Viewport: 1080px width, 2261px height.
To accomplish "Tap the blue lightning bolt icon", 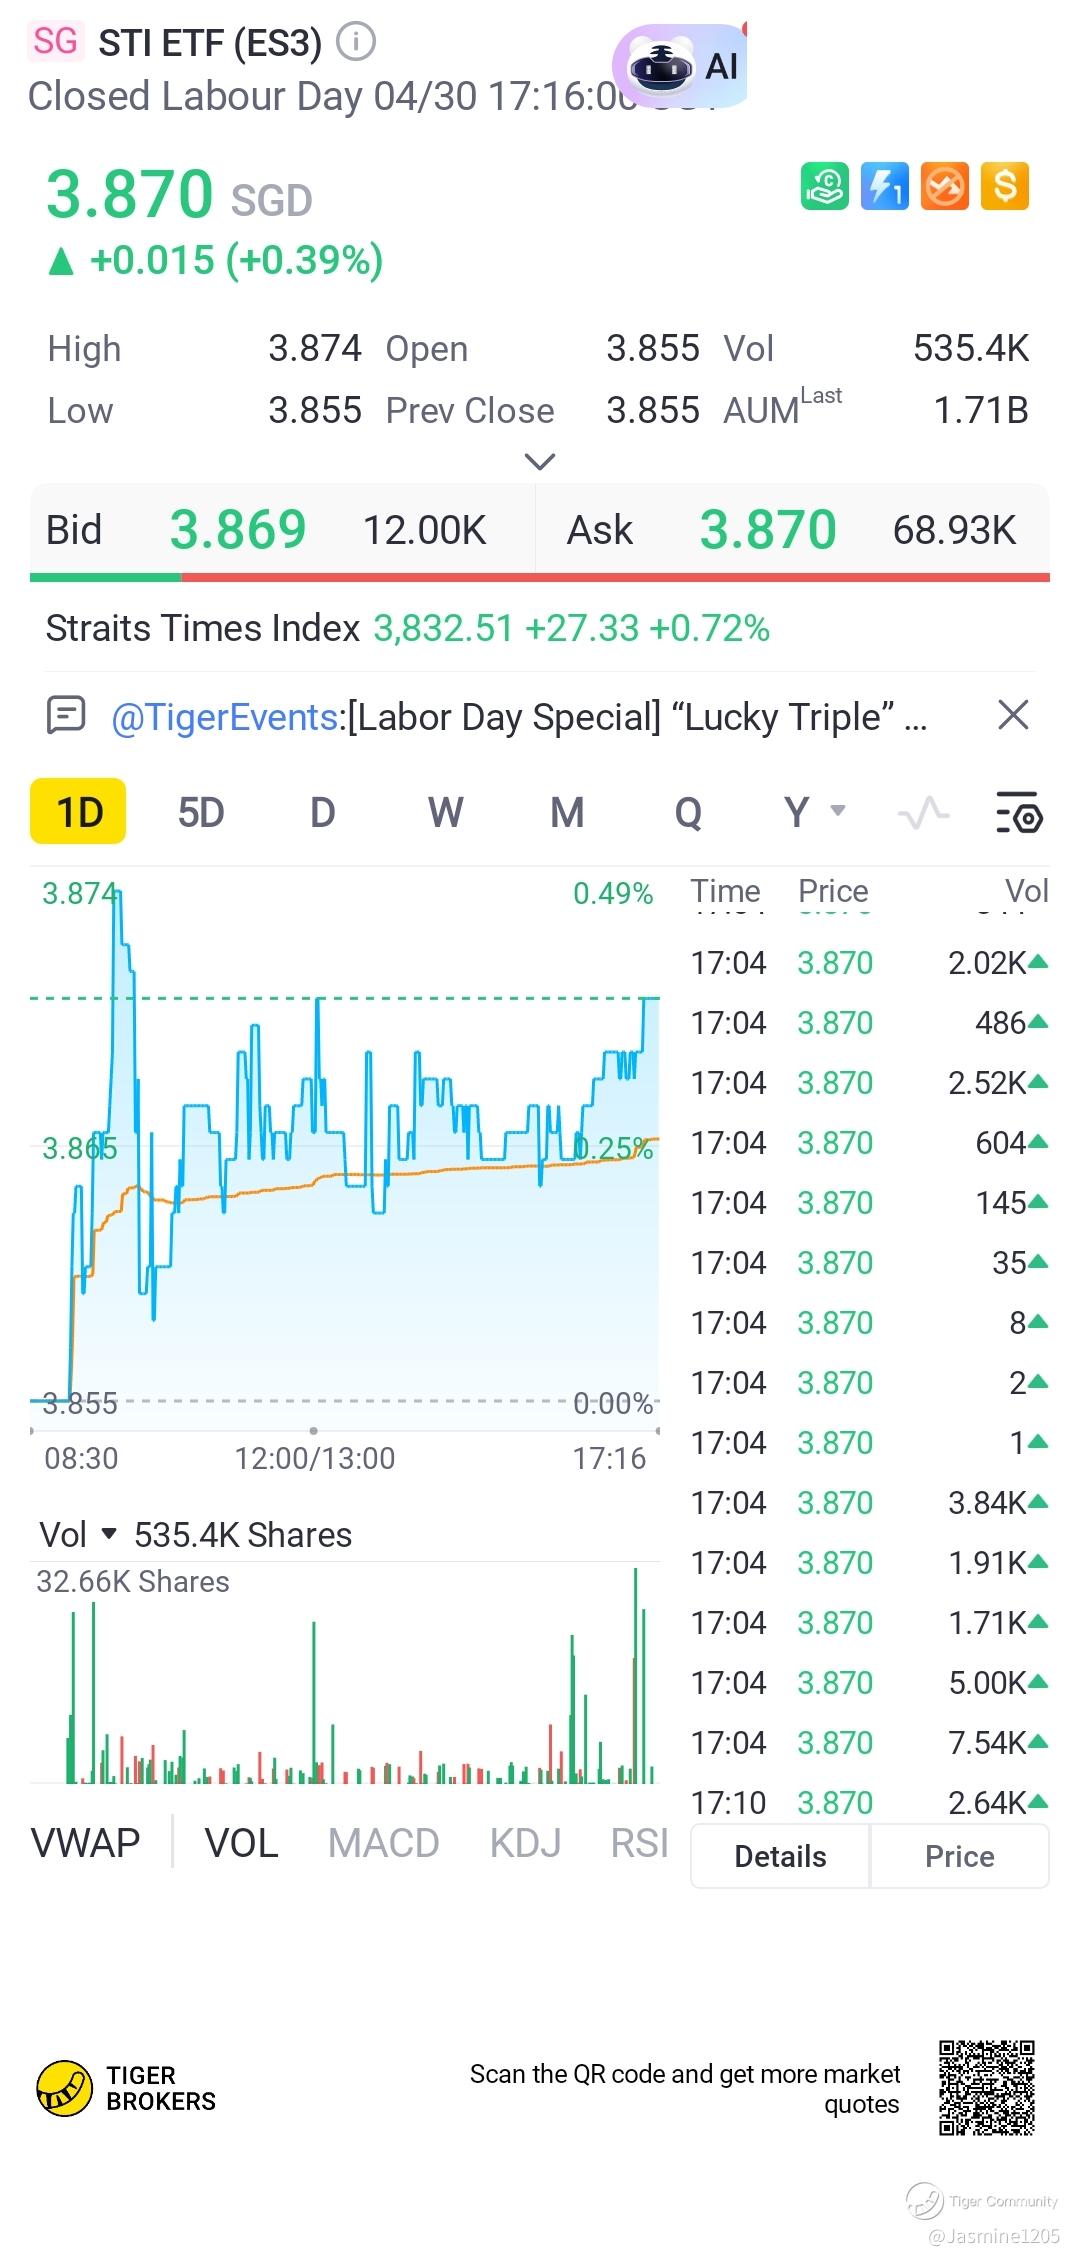I will tap(885, 186).
